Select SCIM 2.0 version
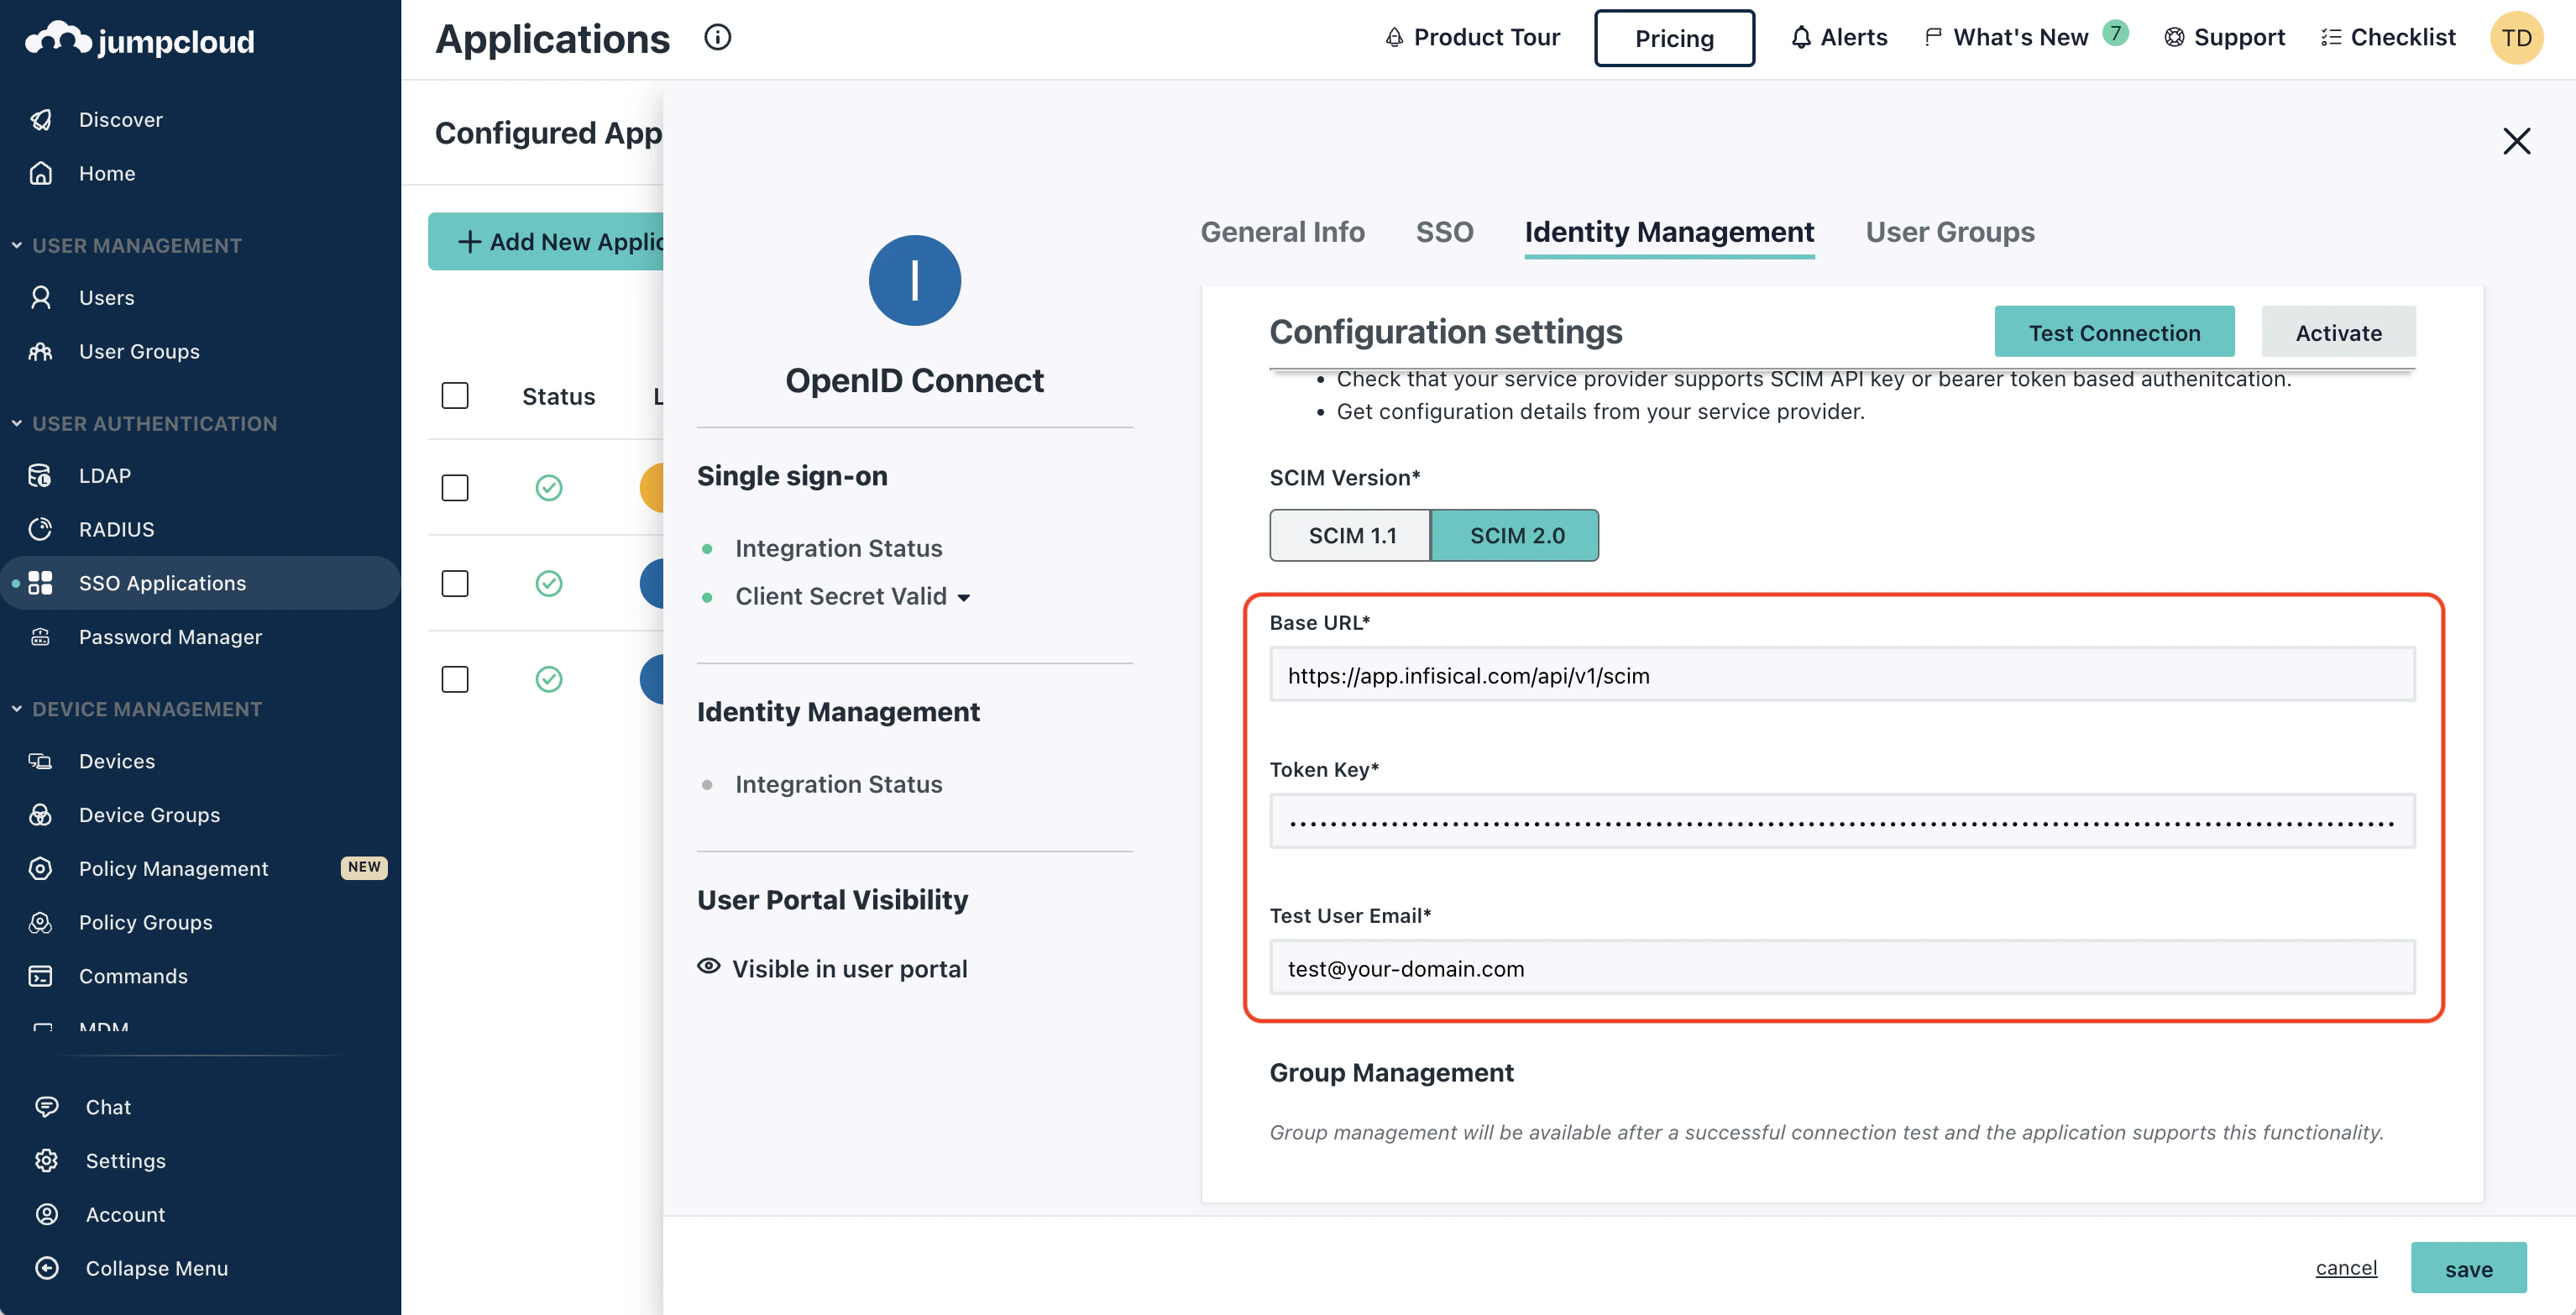Image resolution: width=2576 pixels, height=1315 pixels. (x=1516, y=536)
